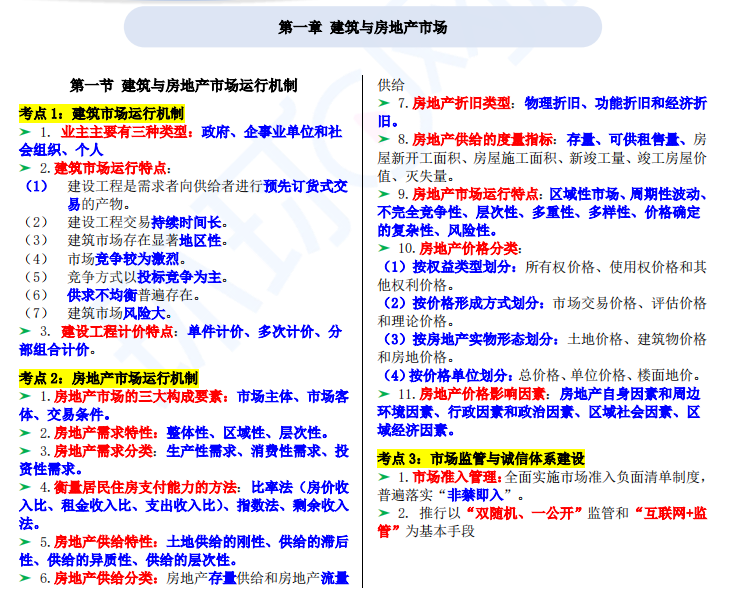Click red text 房地产供给分类

tap(103, 579)
